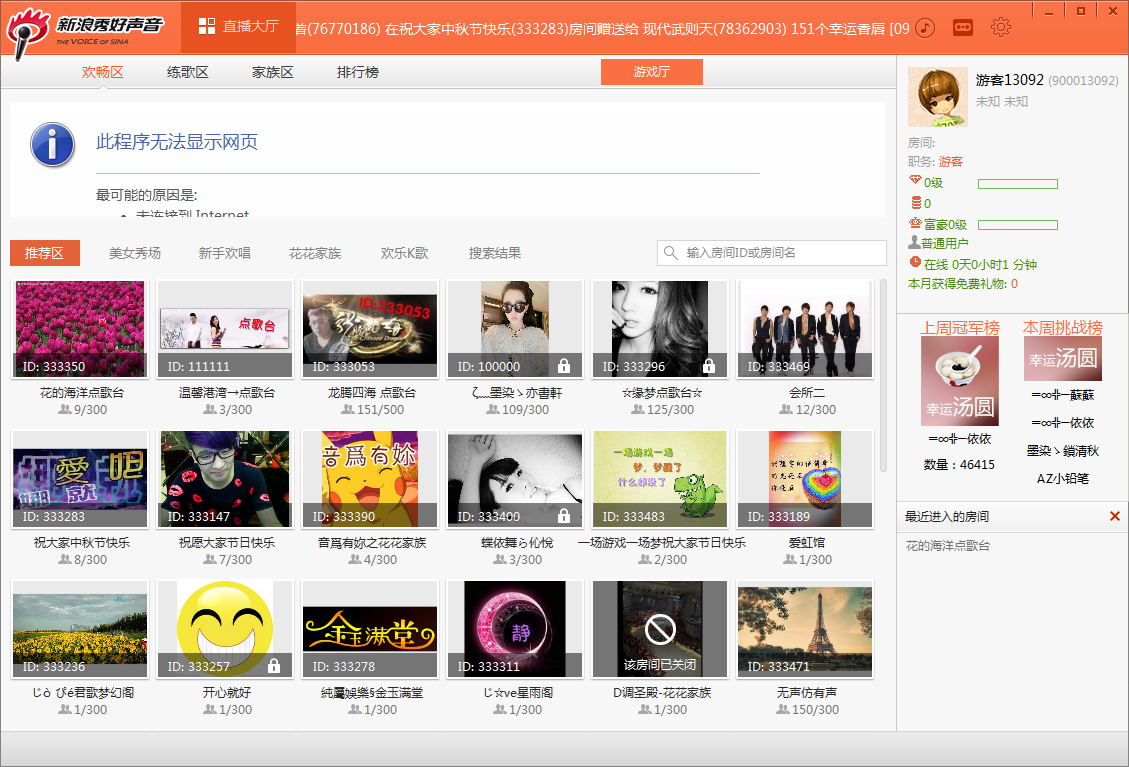Select the 推荐区 category tab

[45, 253]
